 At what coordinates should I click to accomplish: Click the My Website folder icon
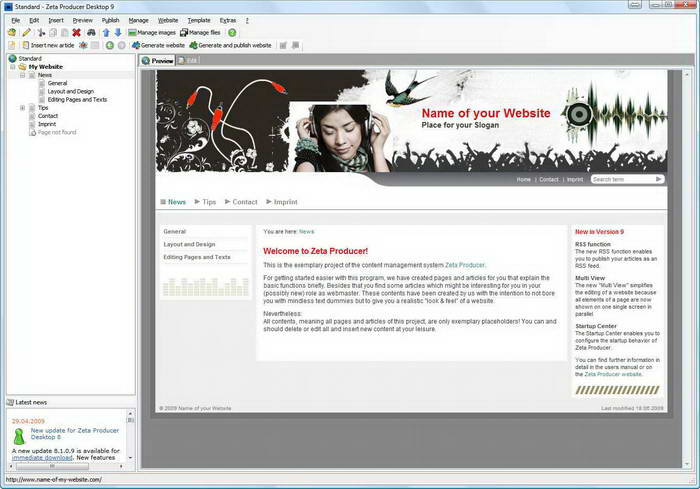point(22,67)
